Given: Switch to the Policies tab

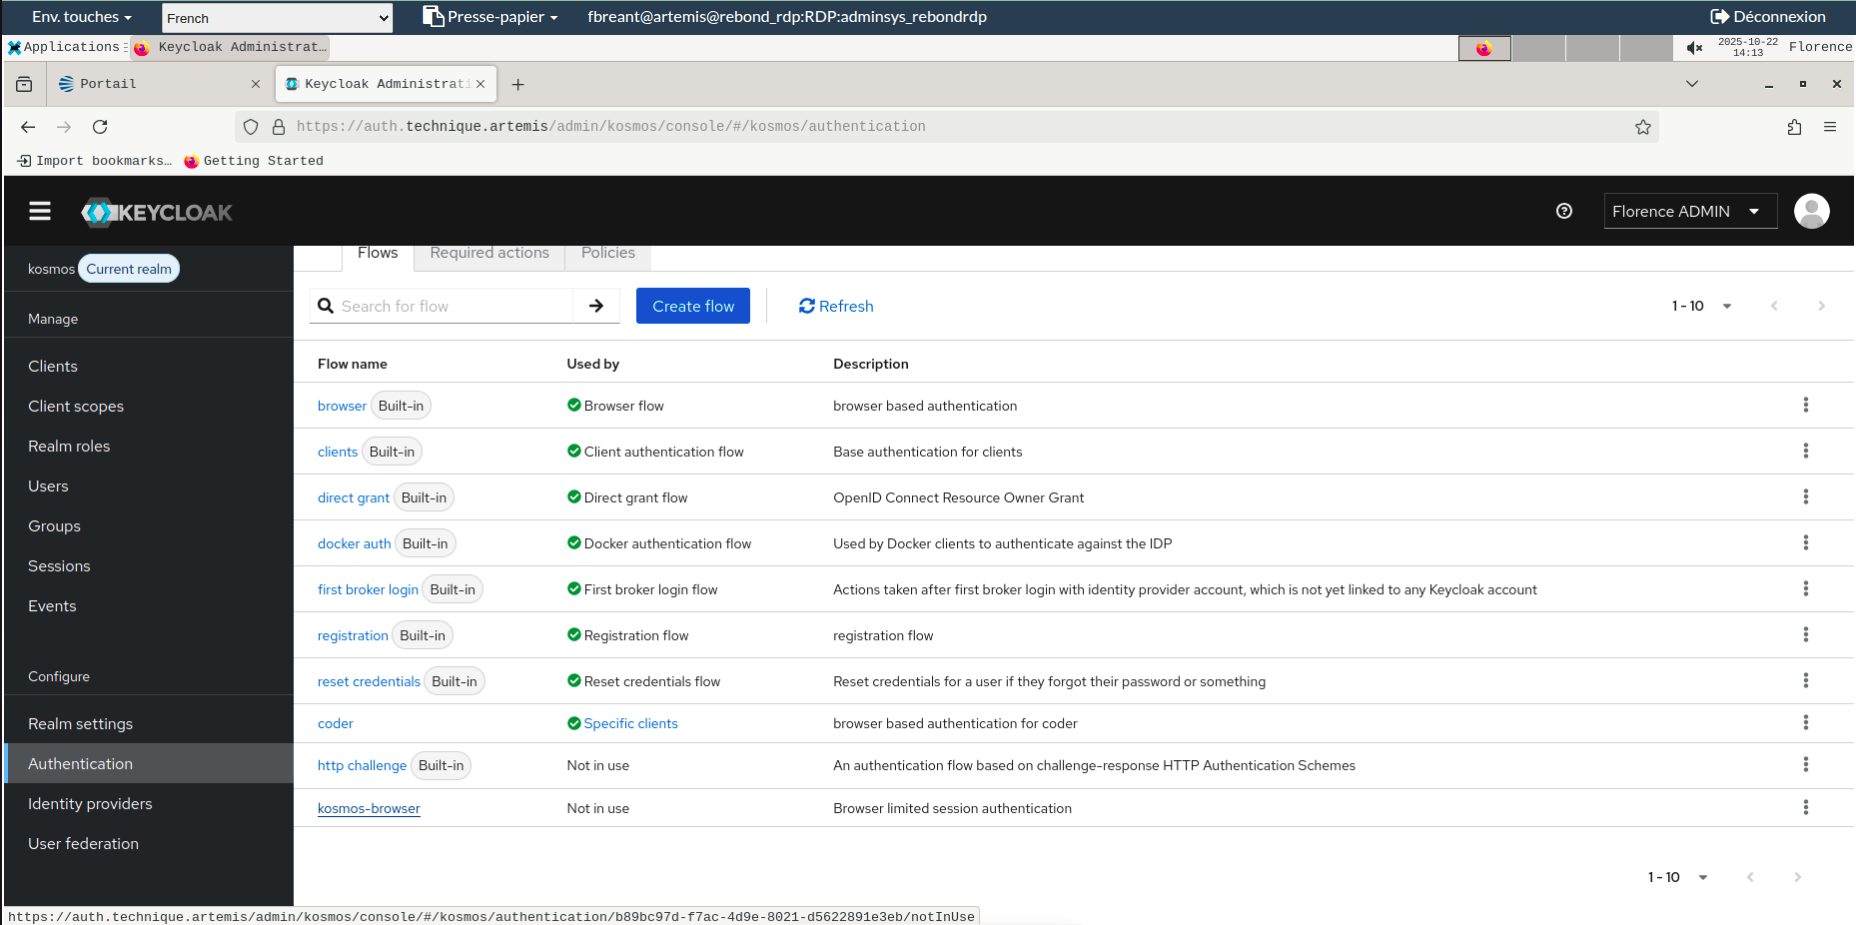Looking at the screenshot, I should point(608,253).
